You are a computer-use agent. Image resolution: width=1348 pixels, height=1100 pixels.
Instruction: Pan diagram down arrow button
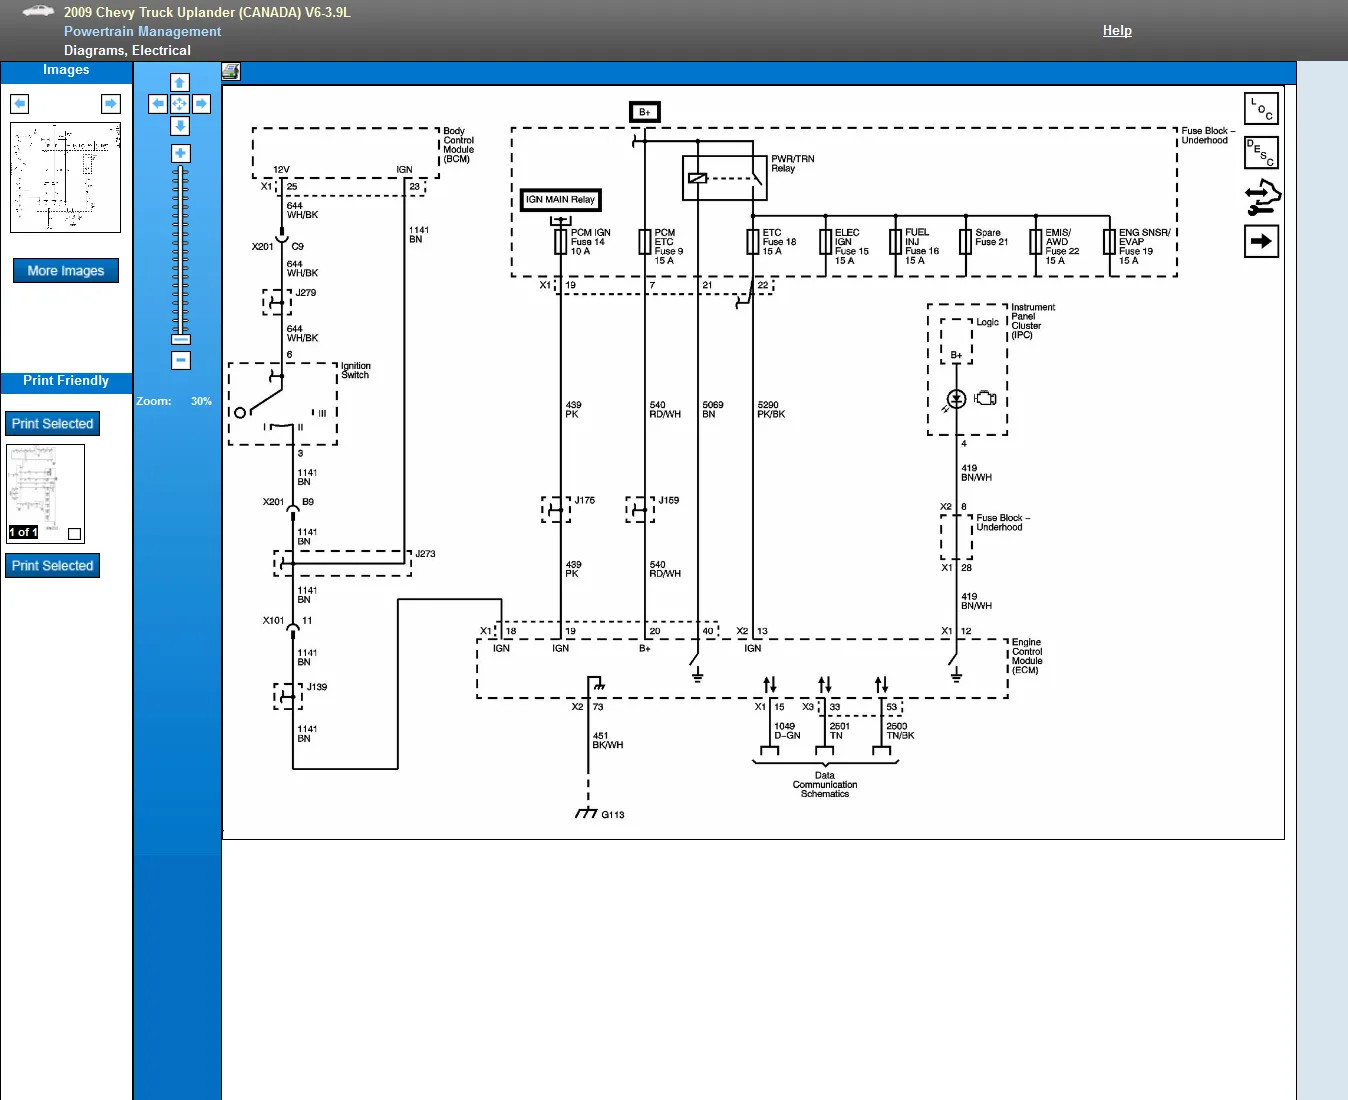coord(180,126)
